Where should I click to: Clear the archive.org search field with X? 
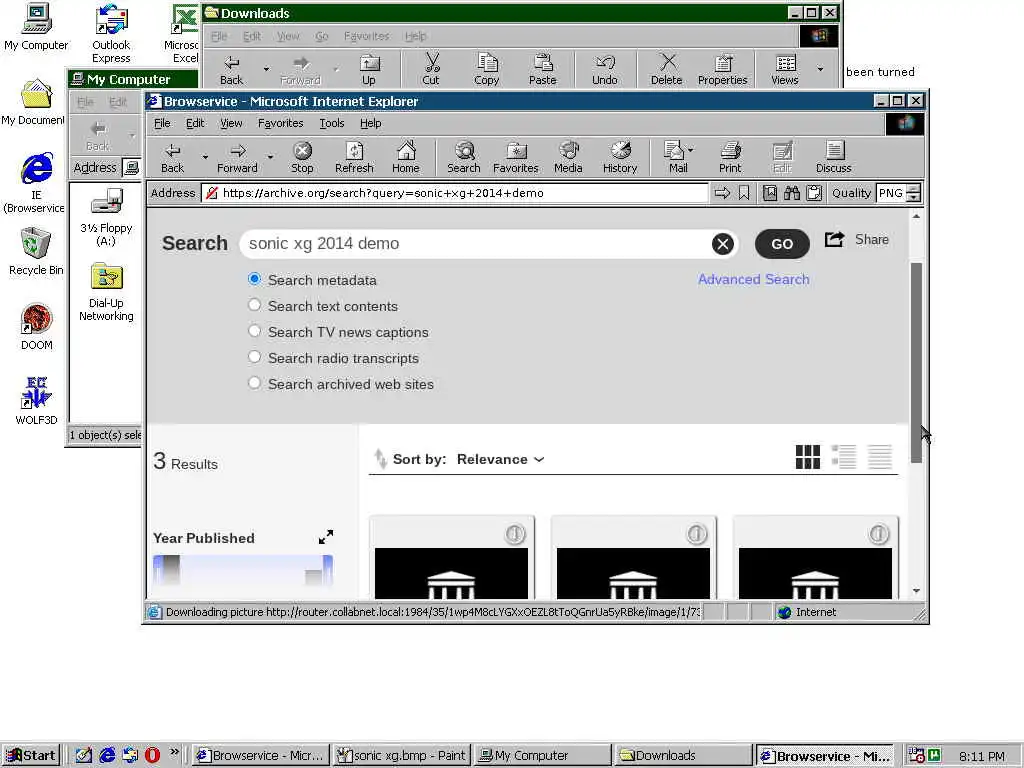(722, 244)
